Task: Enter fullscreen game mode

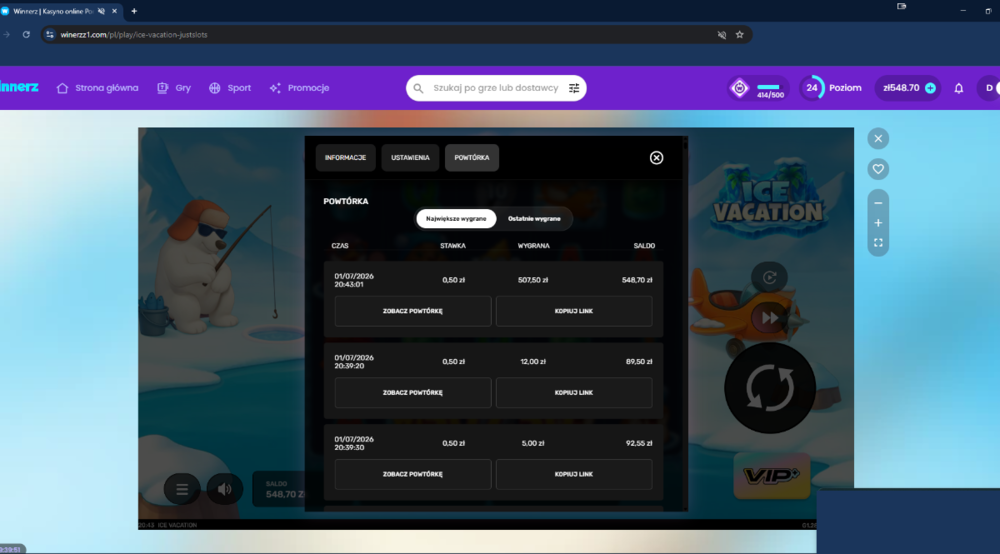Action: pos(878,243)
